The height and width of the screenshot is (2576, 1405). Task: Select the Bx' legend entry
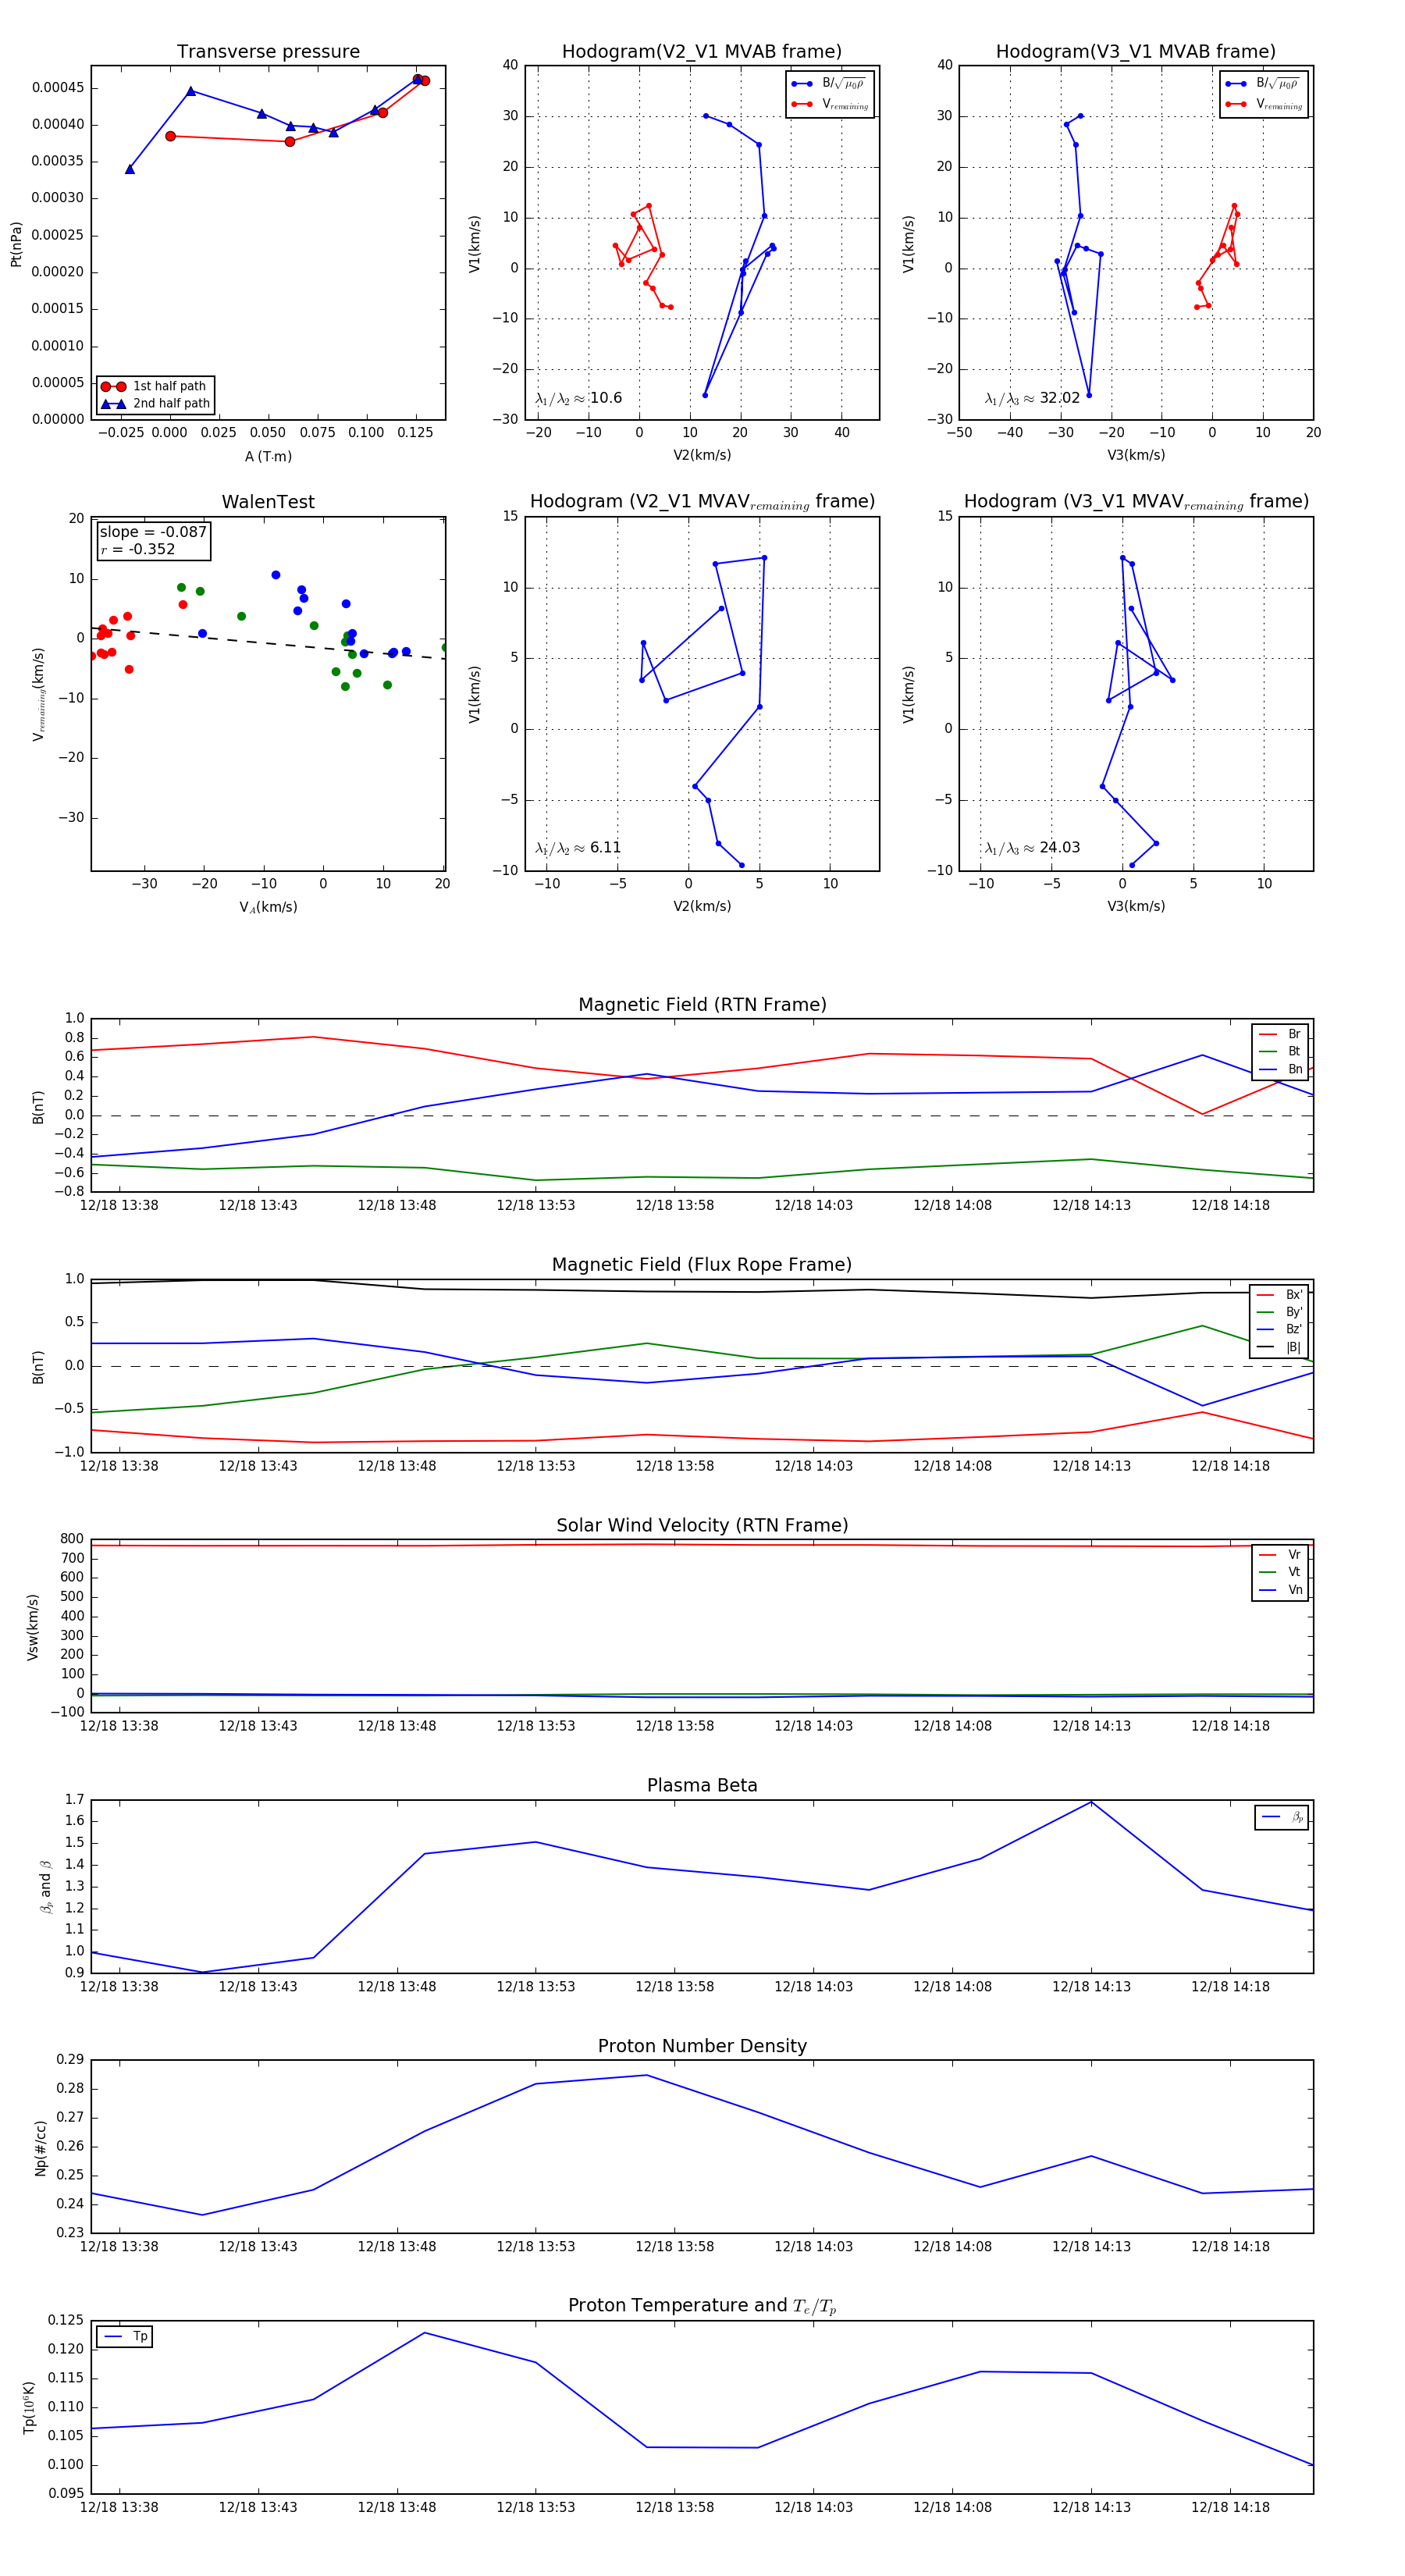pos(1279,1294)
